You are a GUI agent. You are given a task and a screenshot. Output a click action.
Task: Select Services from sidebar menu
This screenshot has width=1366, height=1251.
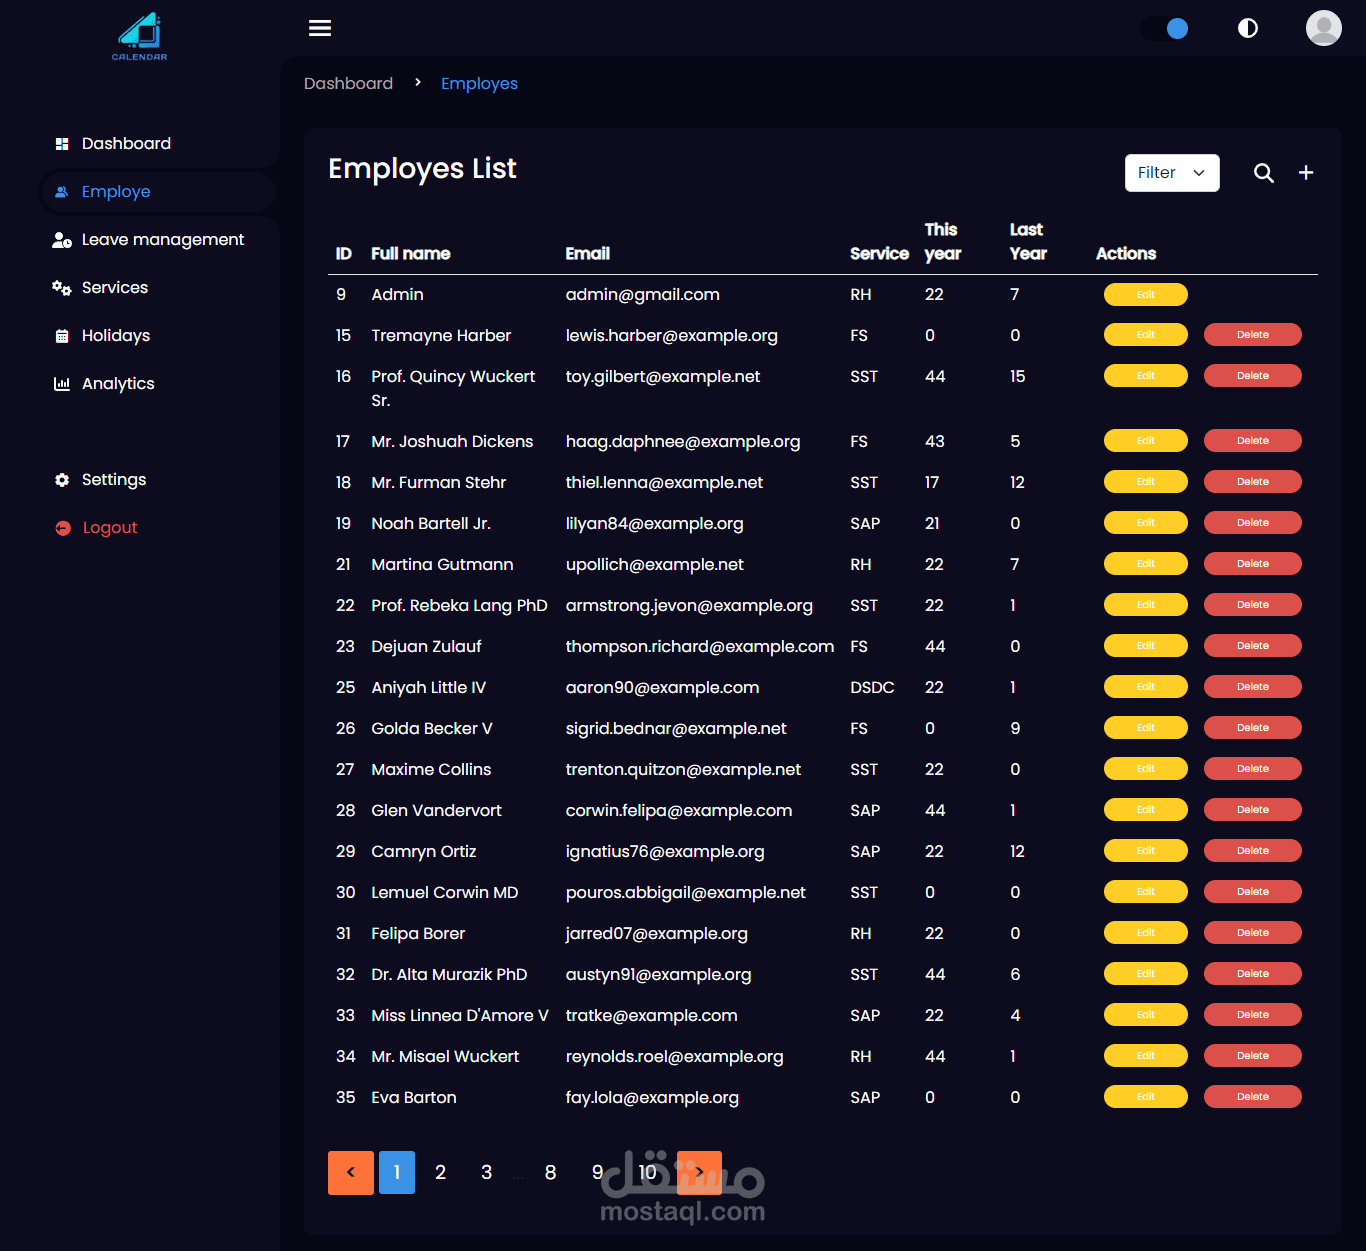pyautogui.click(x=114, y=288)
